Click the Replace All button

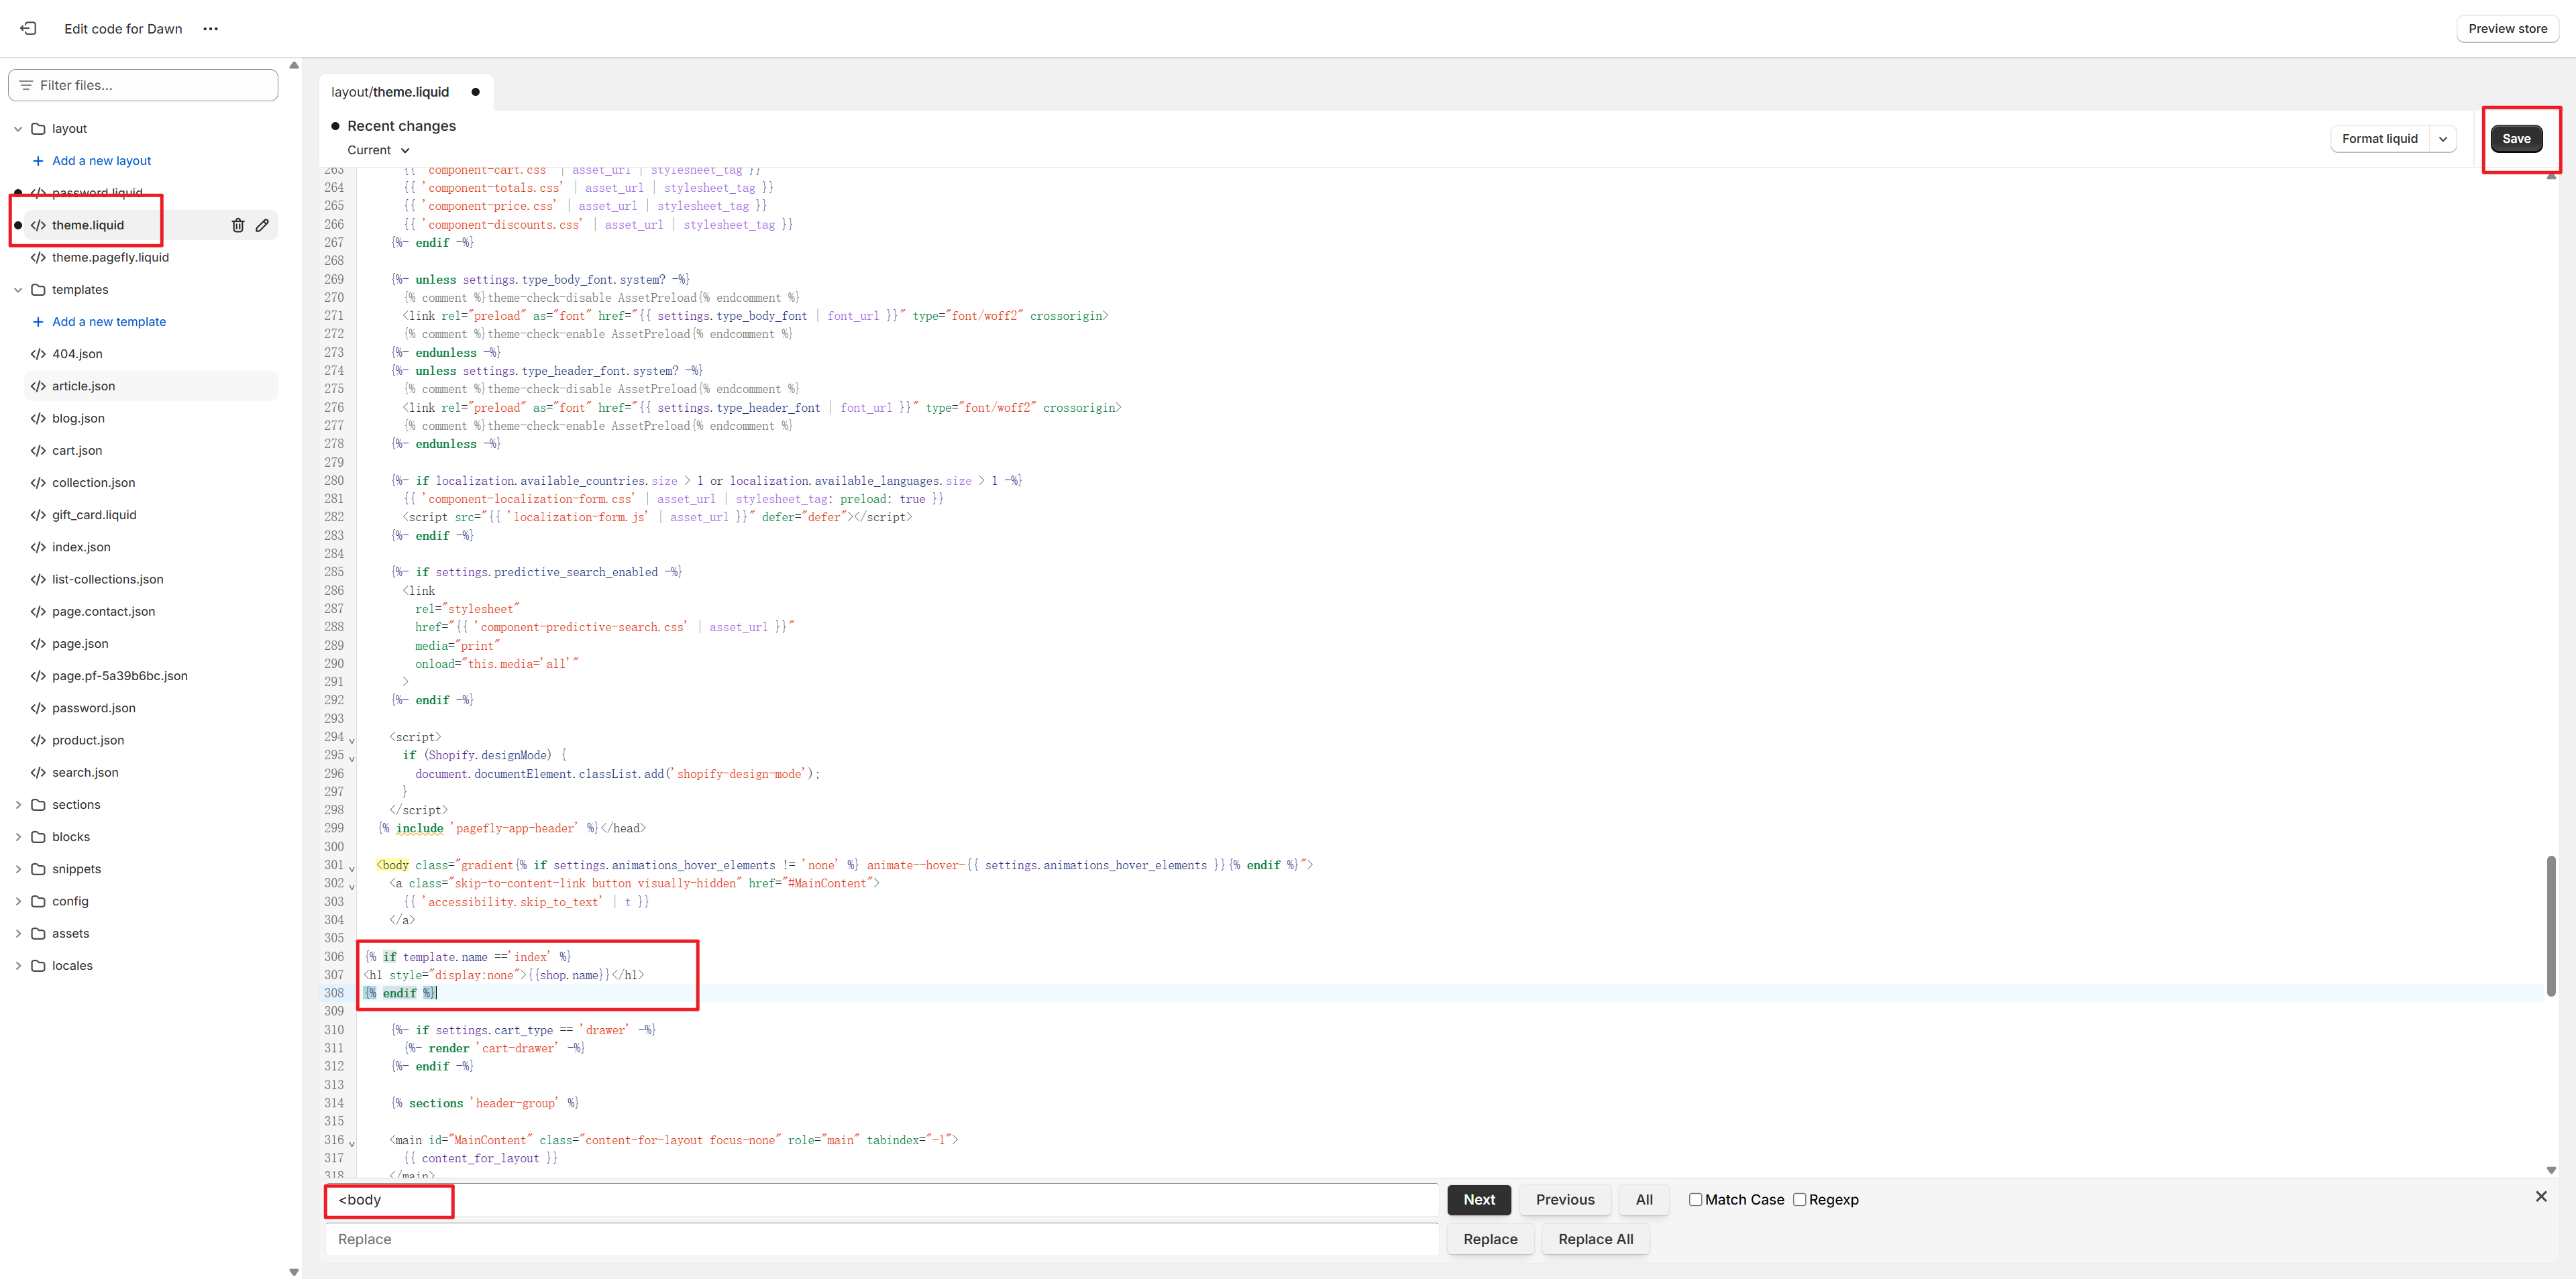[x=1595, y=1239]
